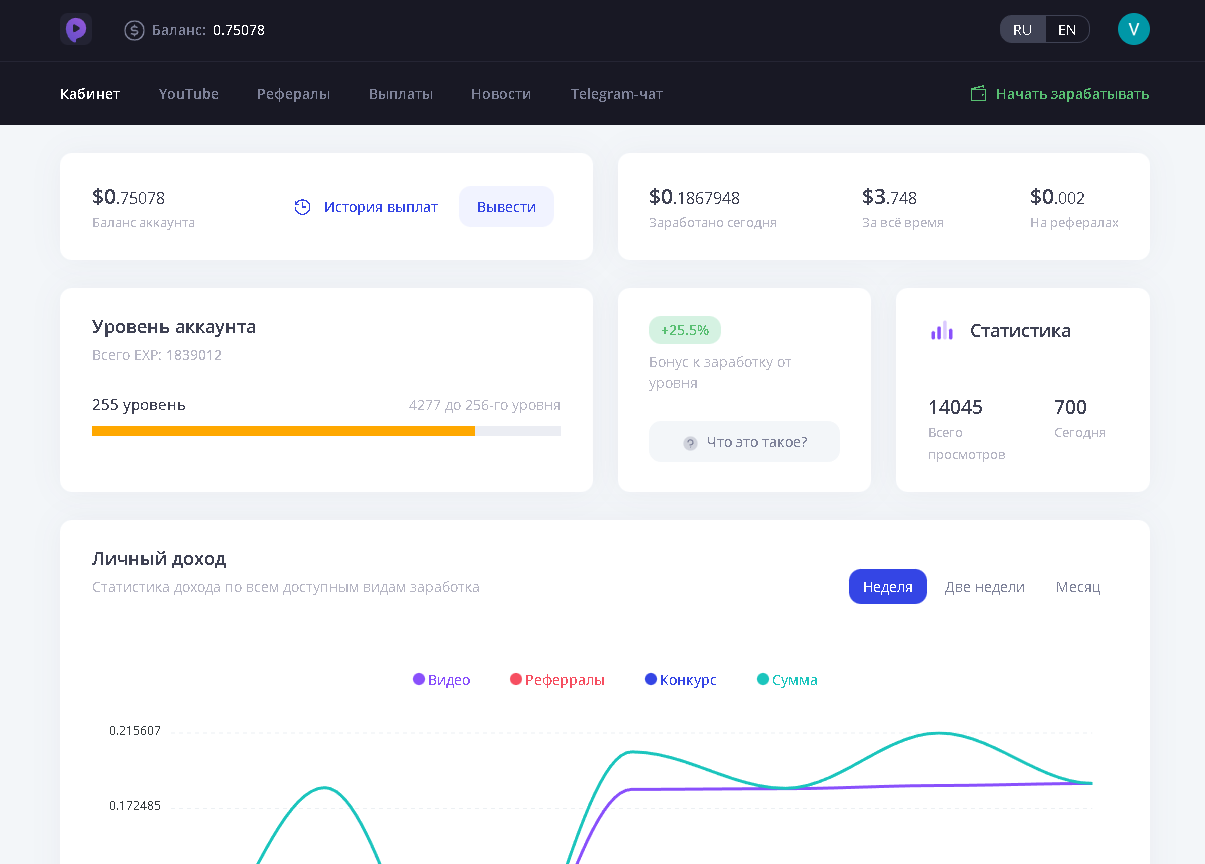This screenshot has width=1205, height=864.
Task: Switch language to RU
Action: click(1022, 29)
